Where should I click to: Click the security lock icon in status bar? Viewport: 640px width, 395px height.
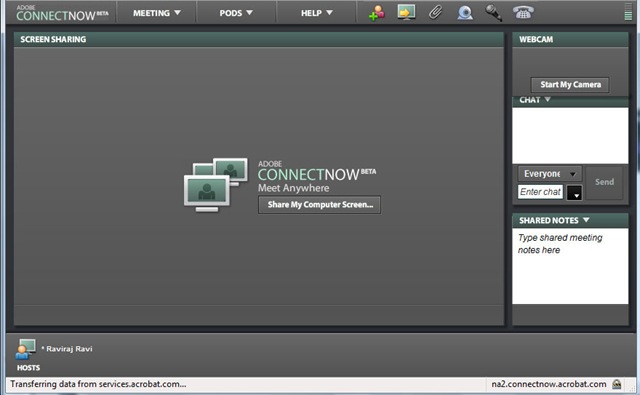(x=617, y=384)
